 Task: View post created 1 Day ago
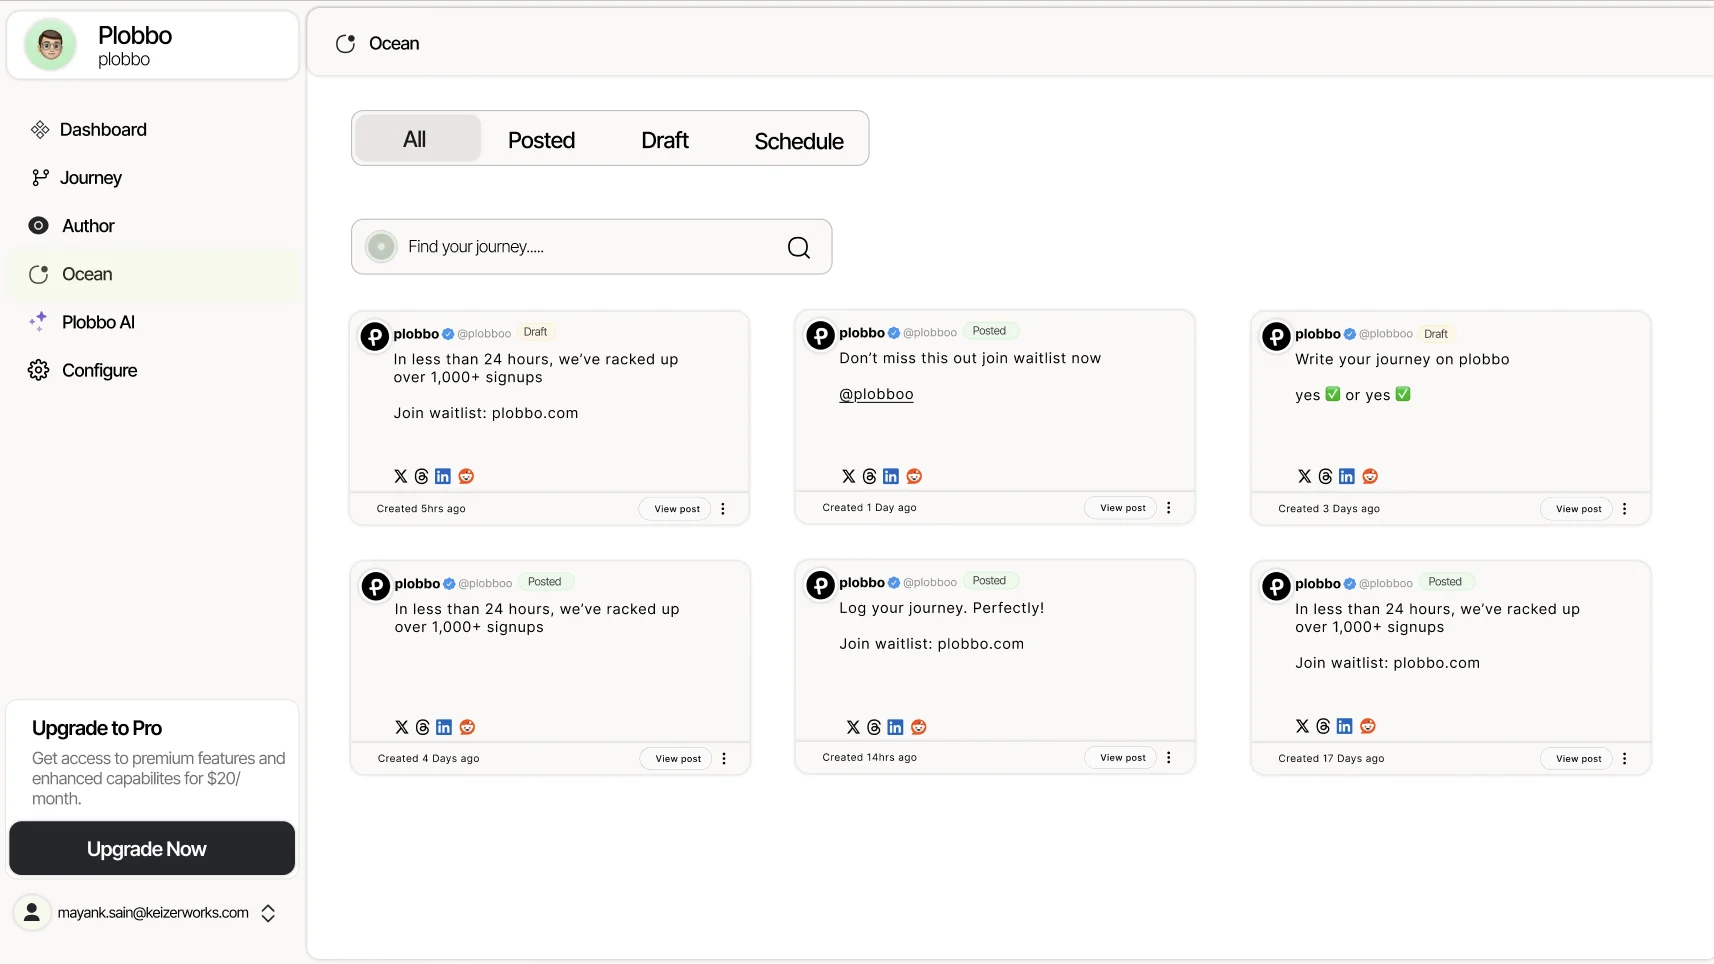pyautogui.click(x=1122, y=508)
